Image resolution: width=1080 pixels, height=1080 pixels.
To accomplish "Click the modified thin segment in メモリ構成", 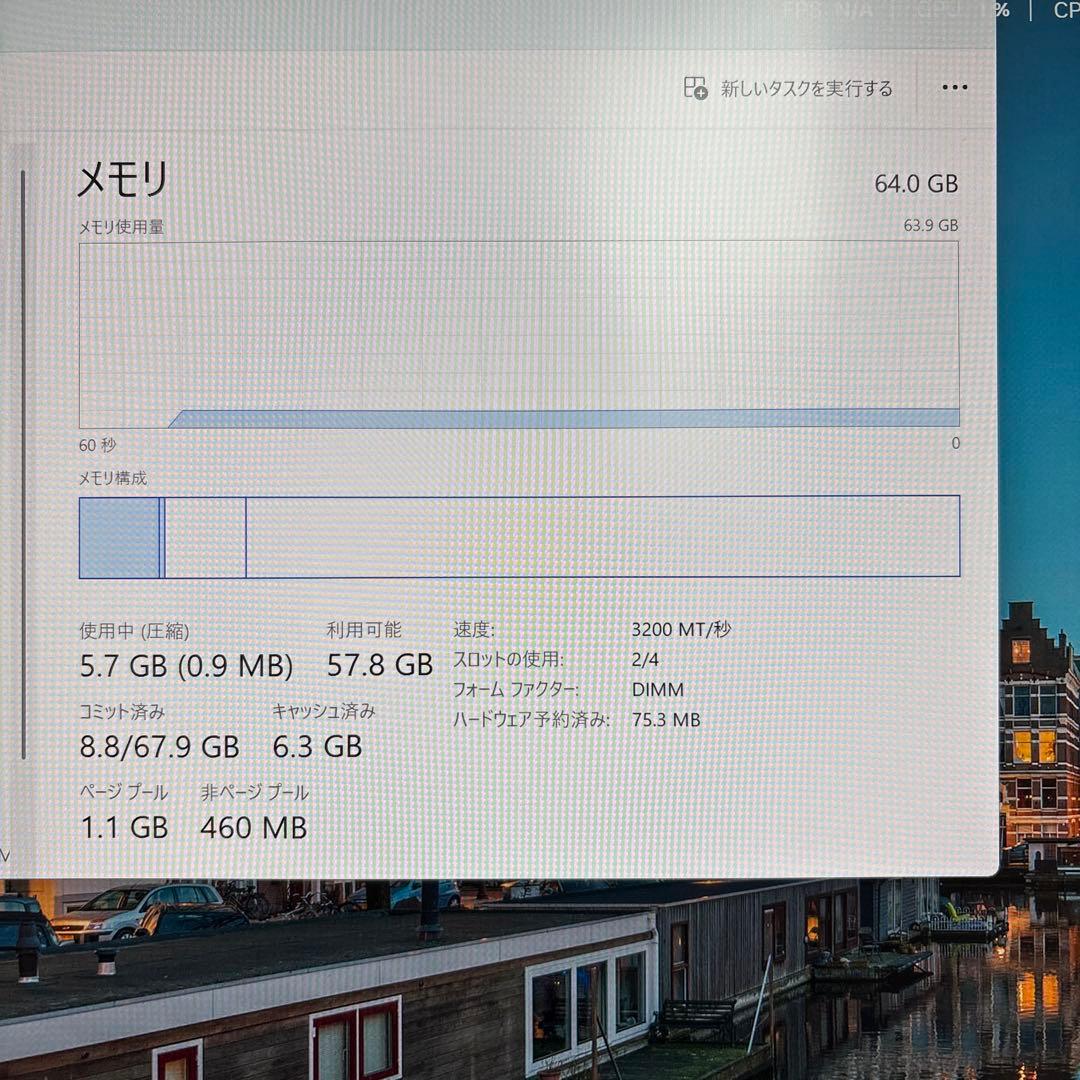I will click(163, 537).
